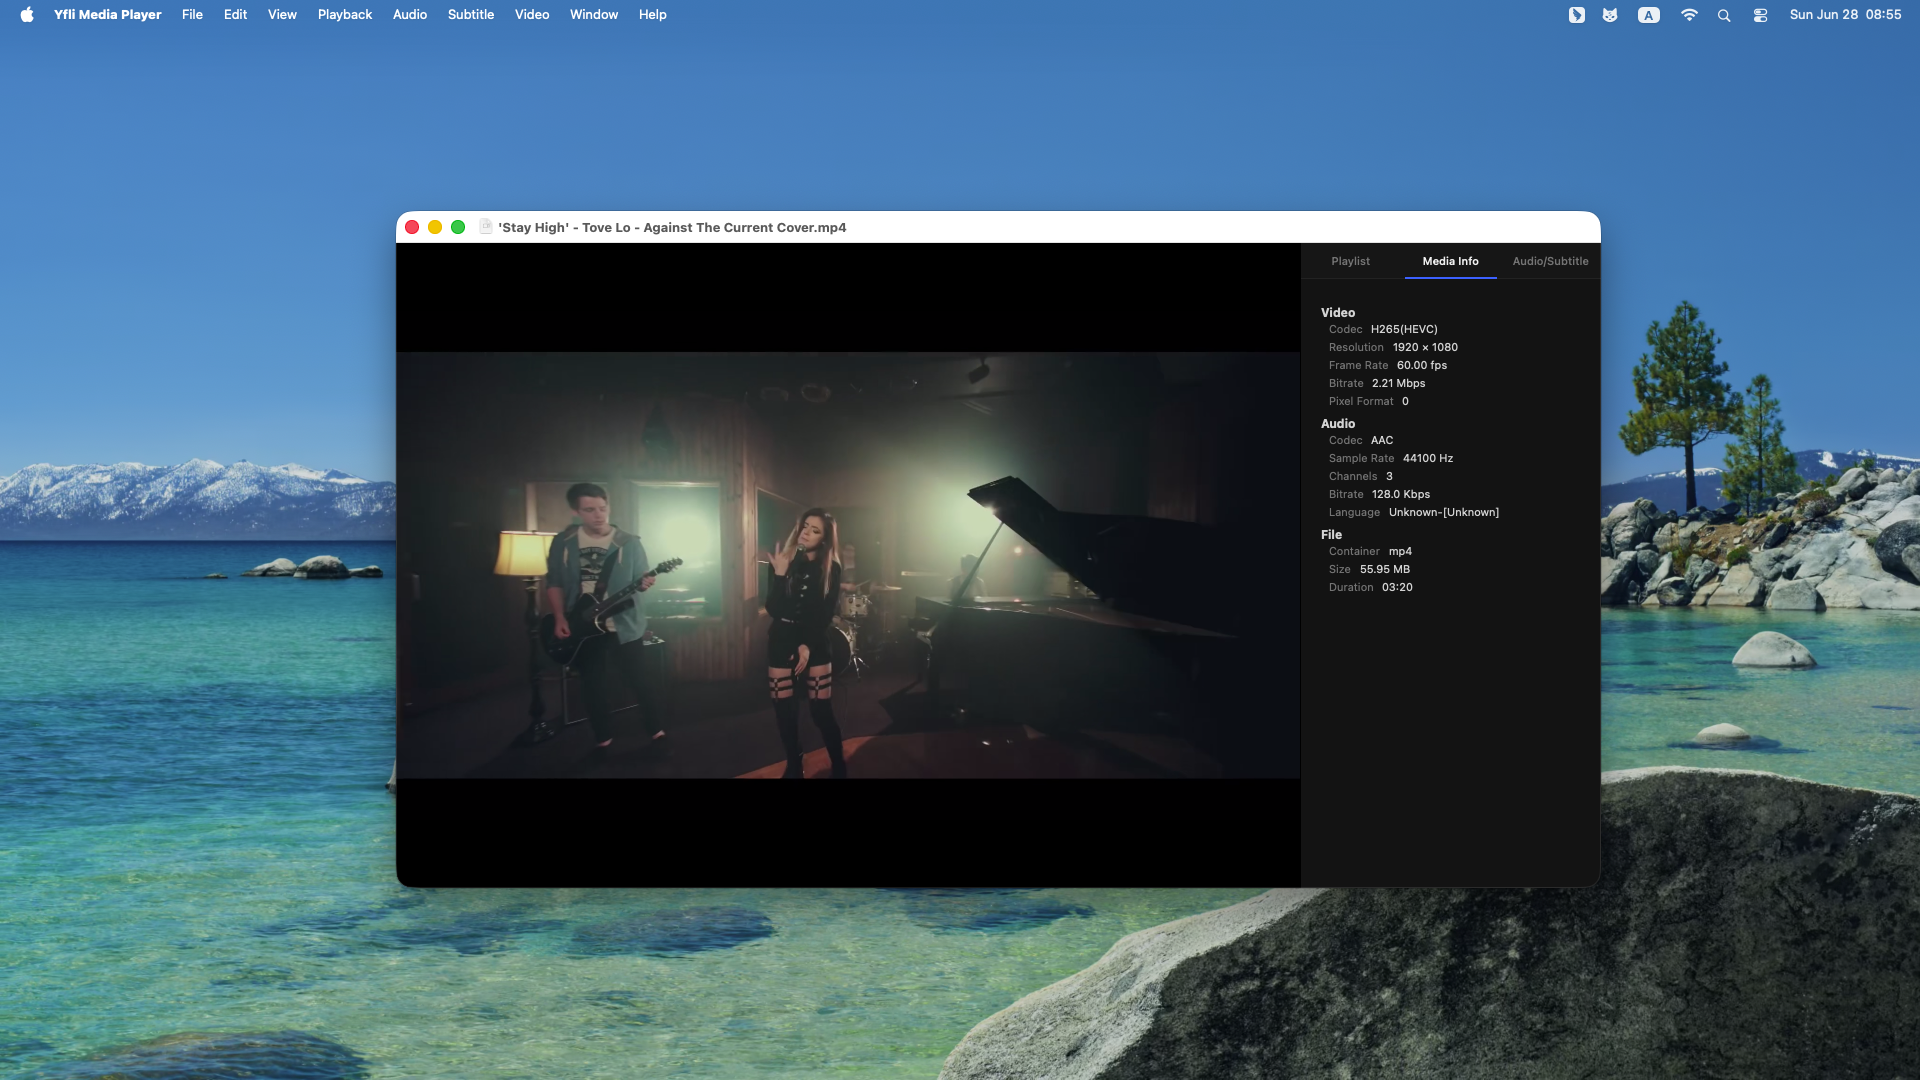Screen dimensions: 1920x1080
Task: Open the Help menu
Action: point(652,14)
